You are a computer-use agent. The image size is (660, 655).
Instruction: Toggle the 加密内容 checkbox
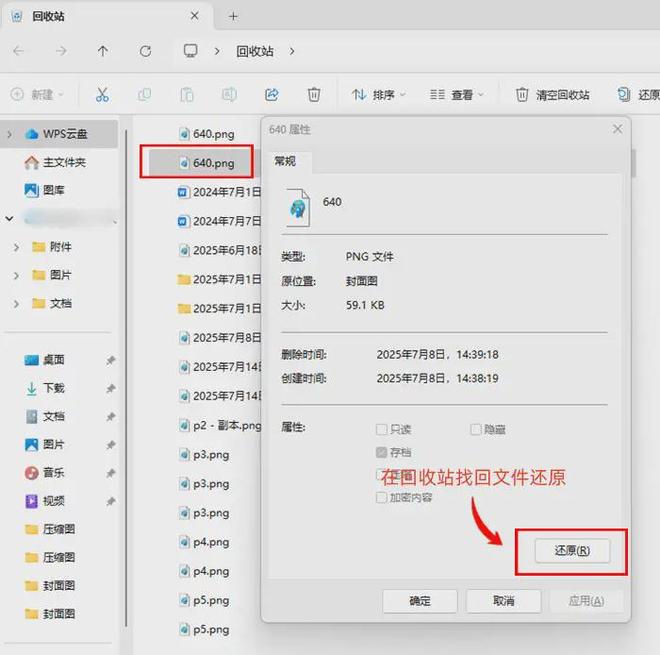(x=381, y=498)
